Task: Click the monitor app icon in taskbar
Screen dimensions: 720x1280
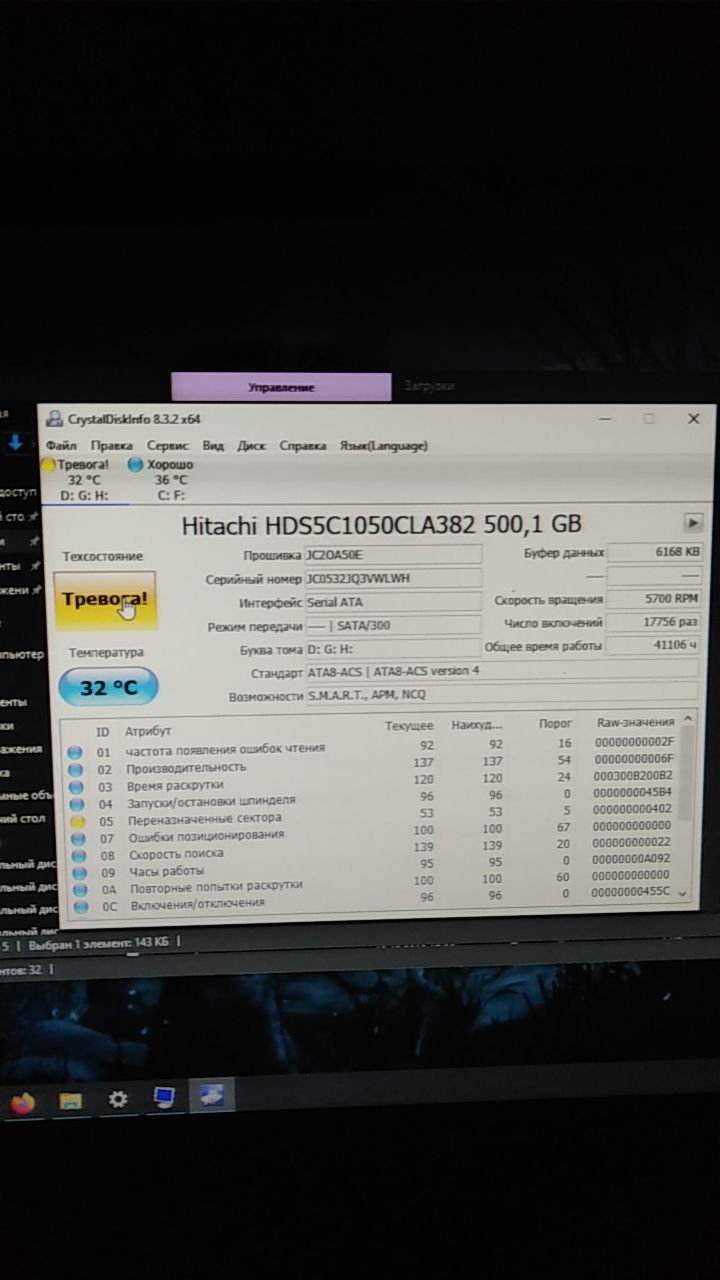Action: point(164,1097)
